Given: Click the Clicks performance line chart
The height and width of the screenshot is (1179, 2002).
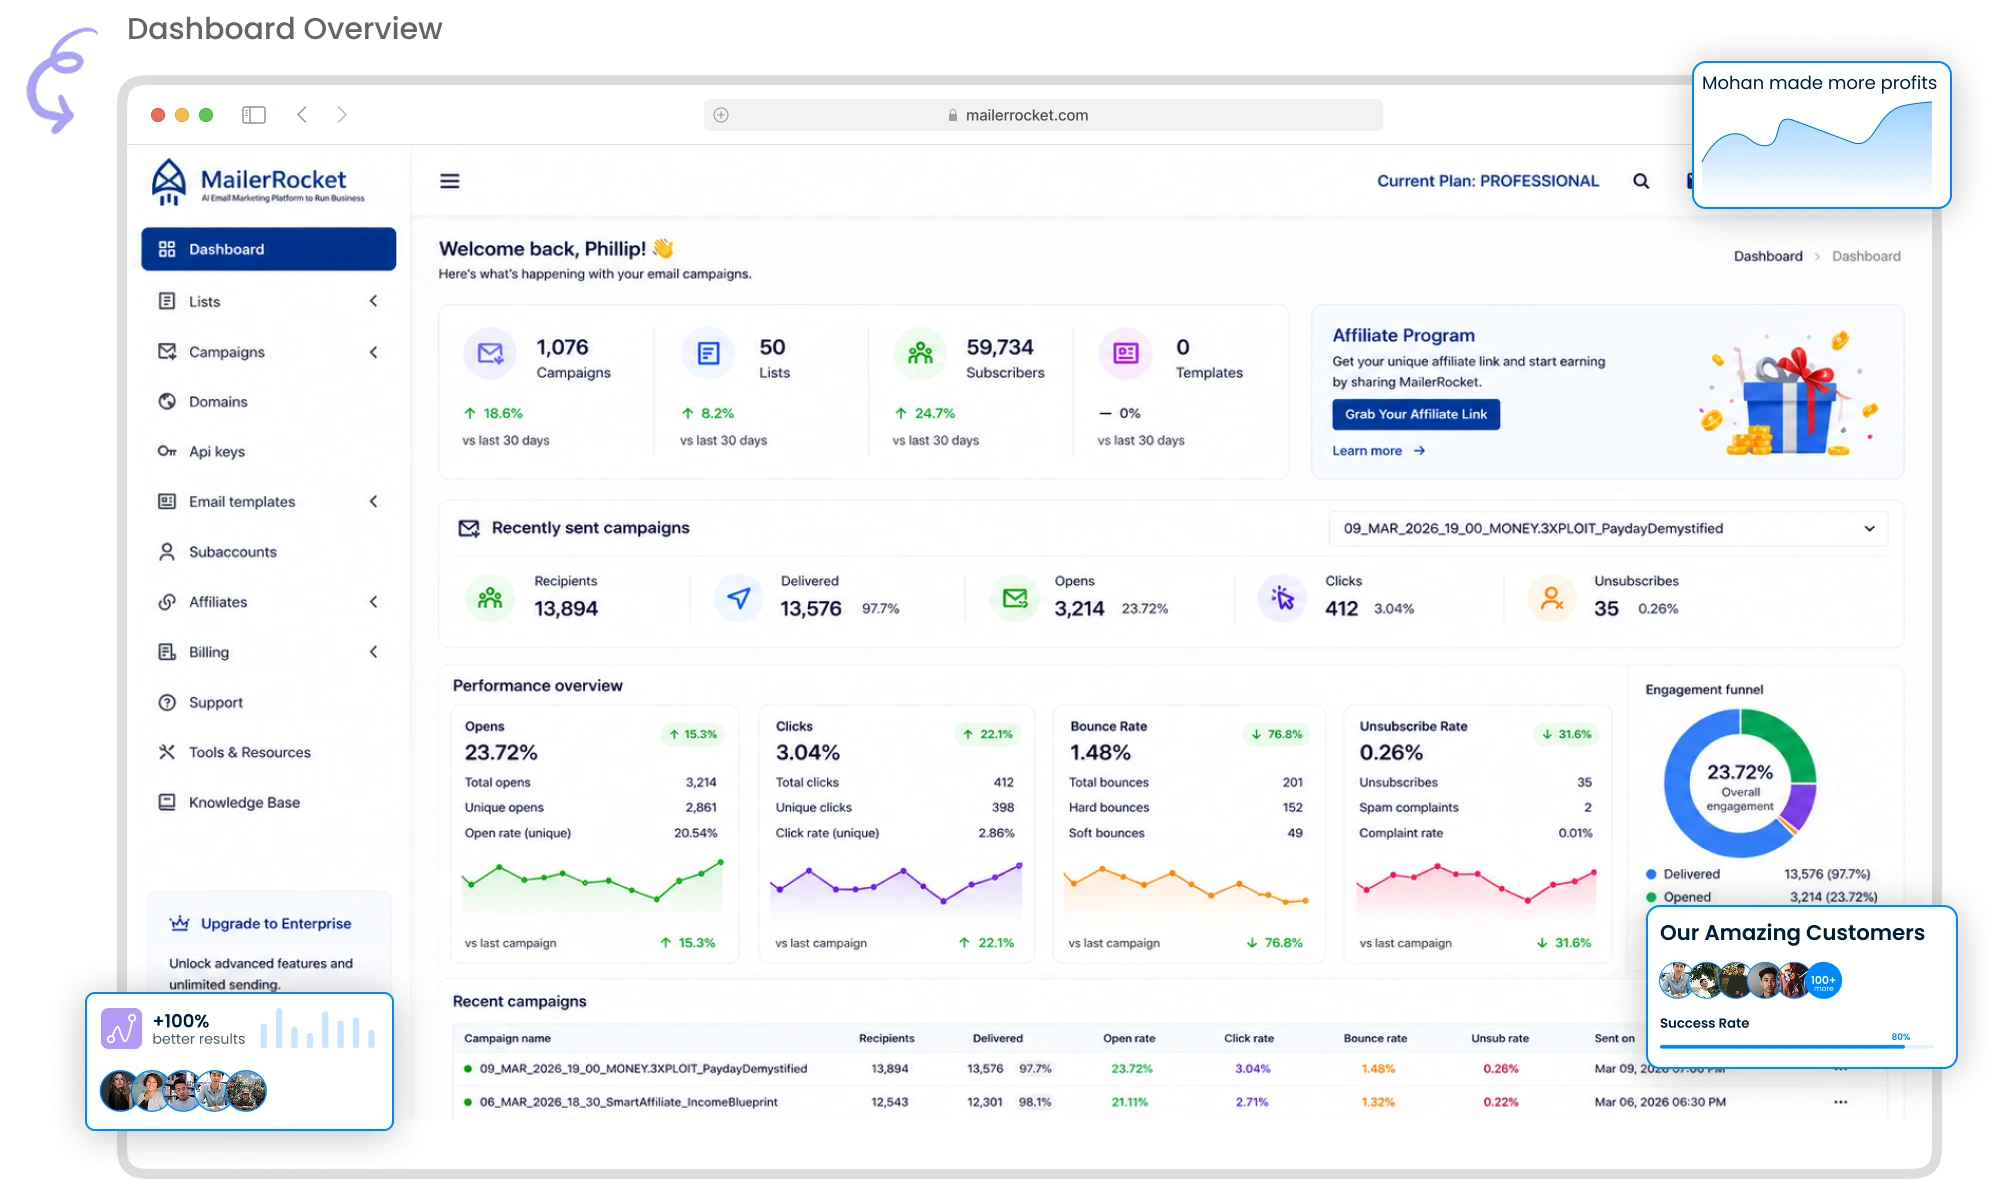Looking at the screenshot, I should (896, 888).
